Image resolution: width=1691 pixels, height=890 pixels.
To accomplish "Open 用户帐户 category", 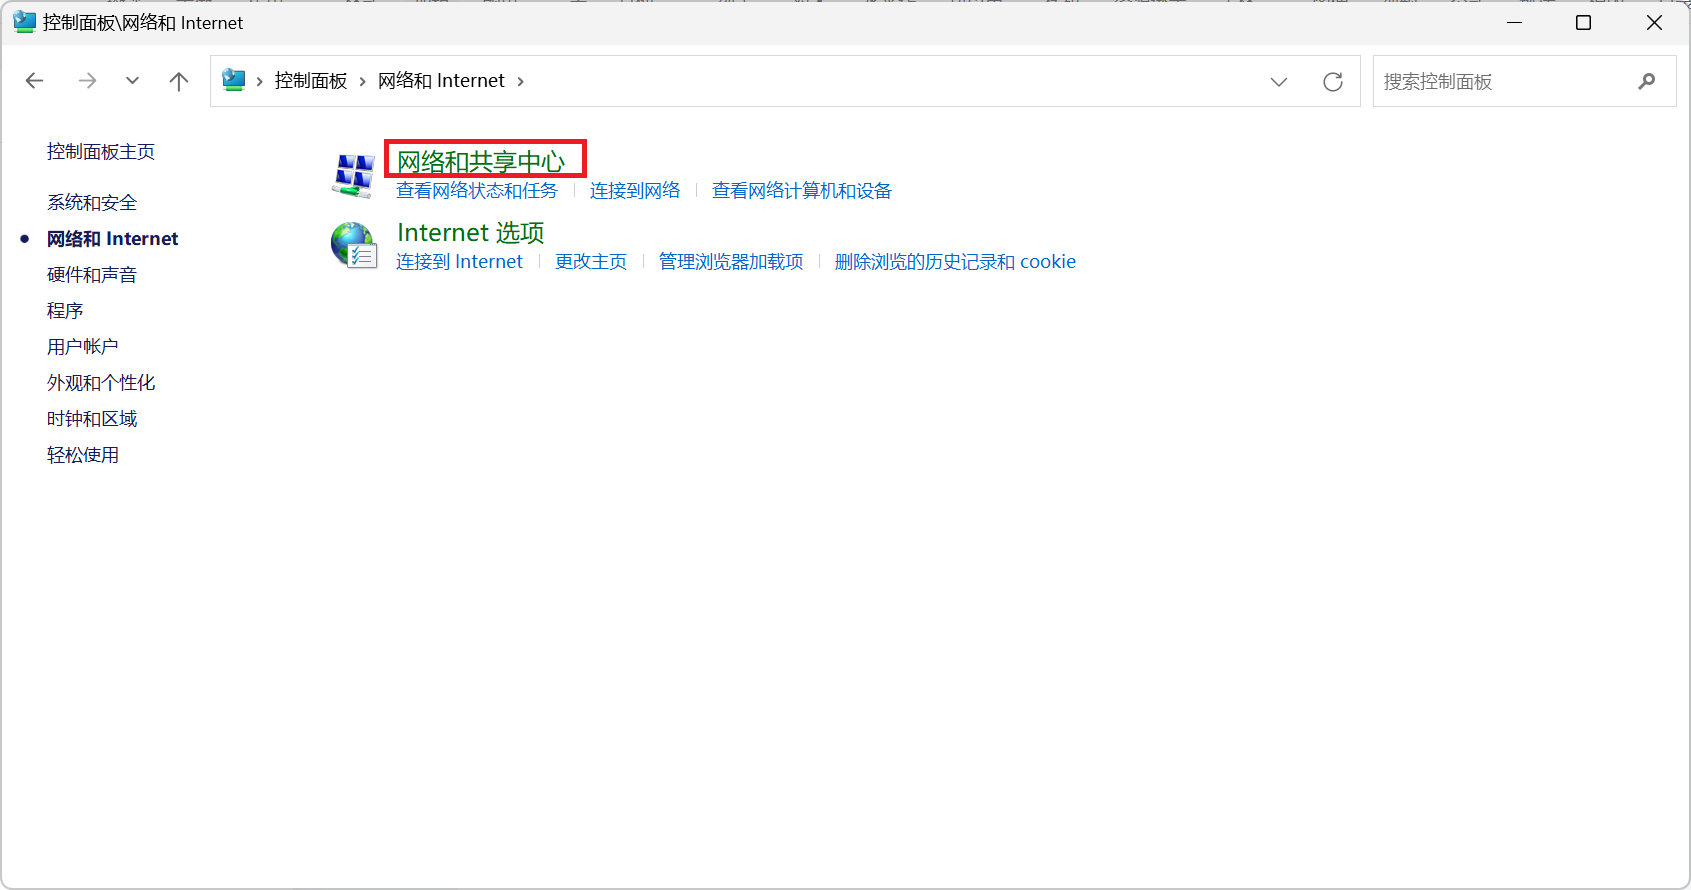I will (x=83, y=347).
